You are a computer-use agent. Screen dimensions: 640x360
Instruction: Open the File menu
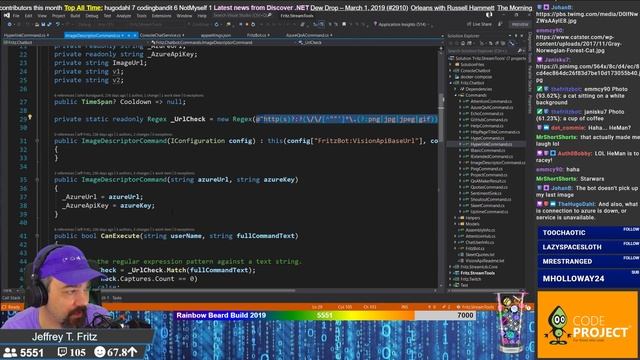tap(16, 16)
